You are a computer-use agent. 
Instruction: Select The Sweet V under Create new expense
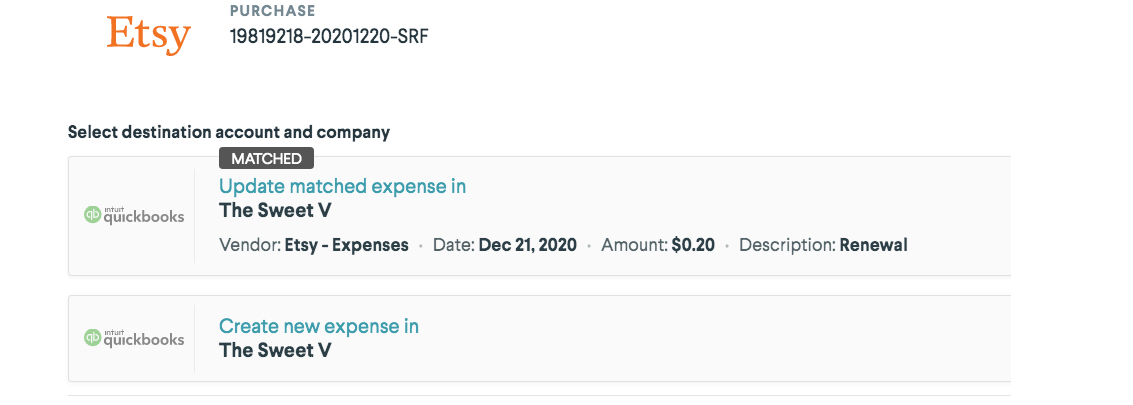(275, 350)
